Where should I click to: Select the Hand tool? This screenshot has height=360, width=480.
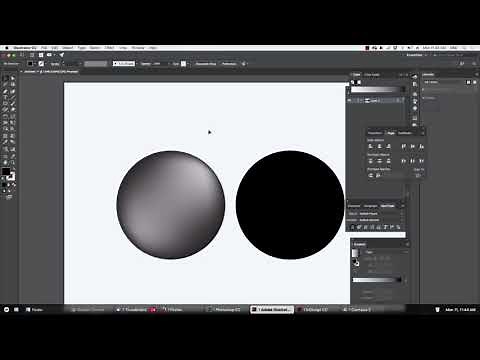[x=5, y=162]
